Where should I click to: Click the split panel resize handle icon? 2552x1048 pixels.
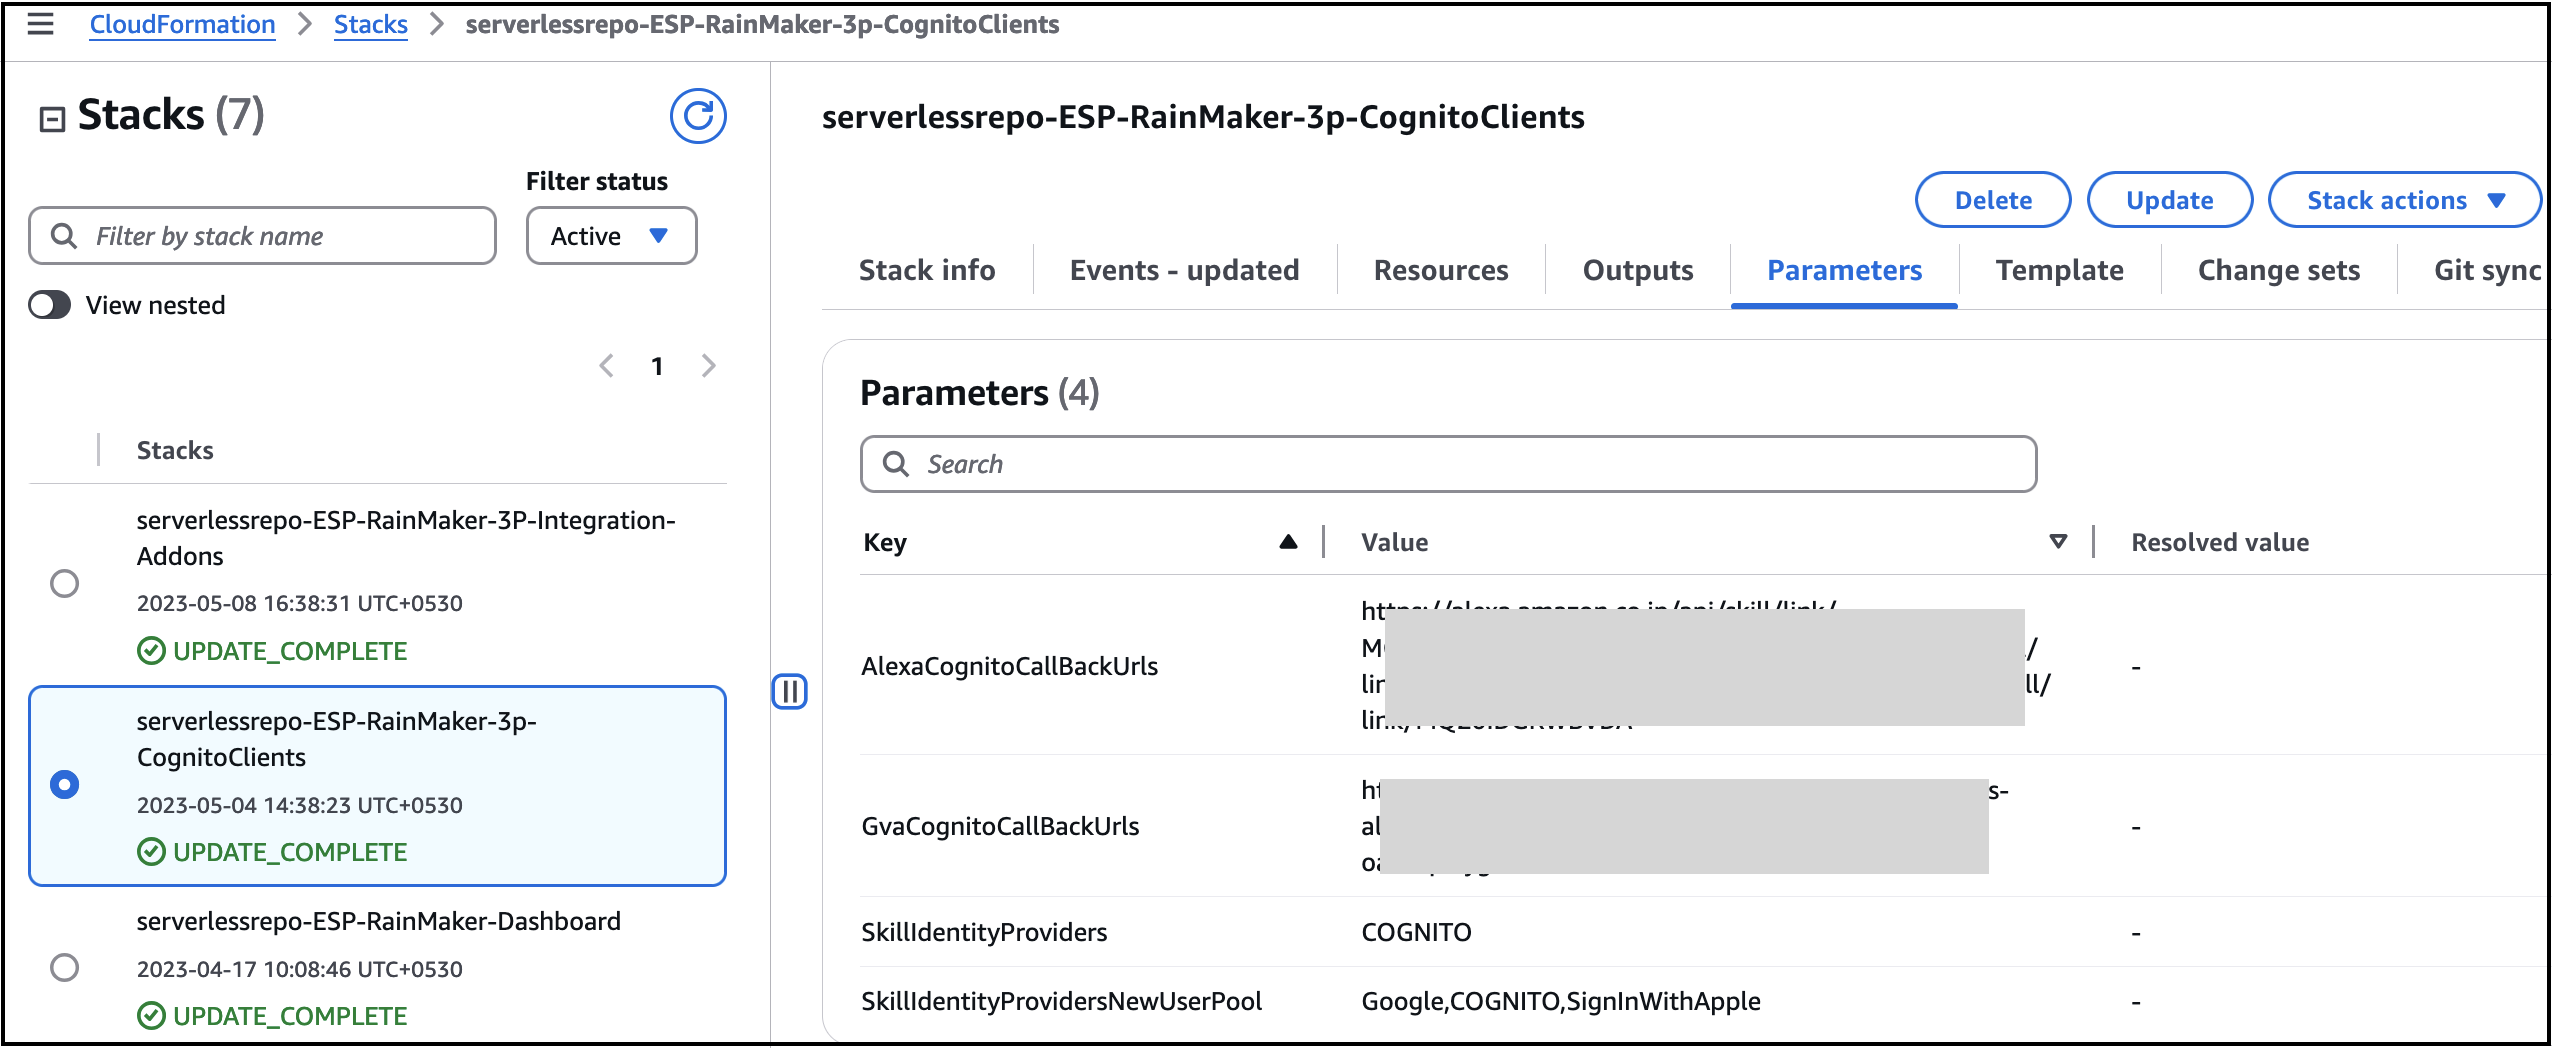790,691
